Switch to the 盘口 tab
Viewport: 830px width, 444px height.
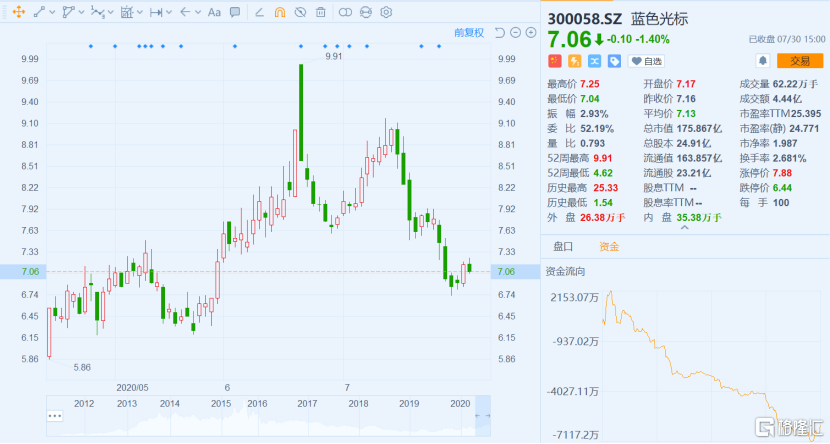click(x=563, y=247)
